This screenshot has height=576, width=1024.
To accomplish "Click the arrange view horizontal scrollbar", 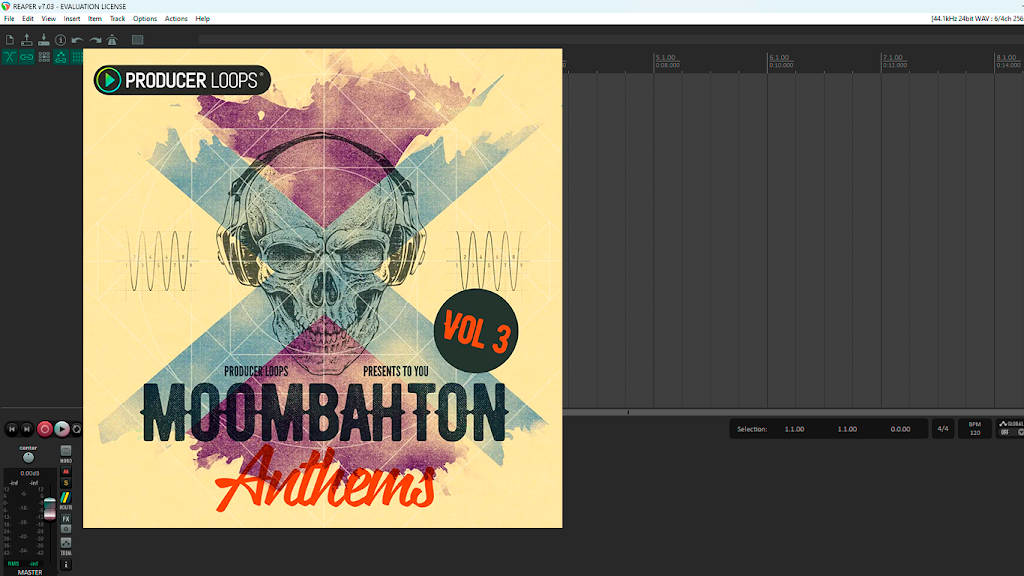I will 793,413.
